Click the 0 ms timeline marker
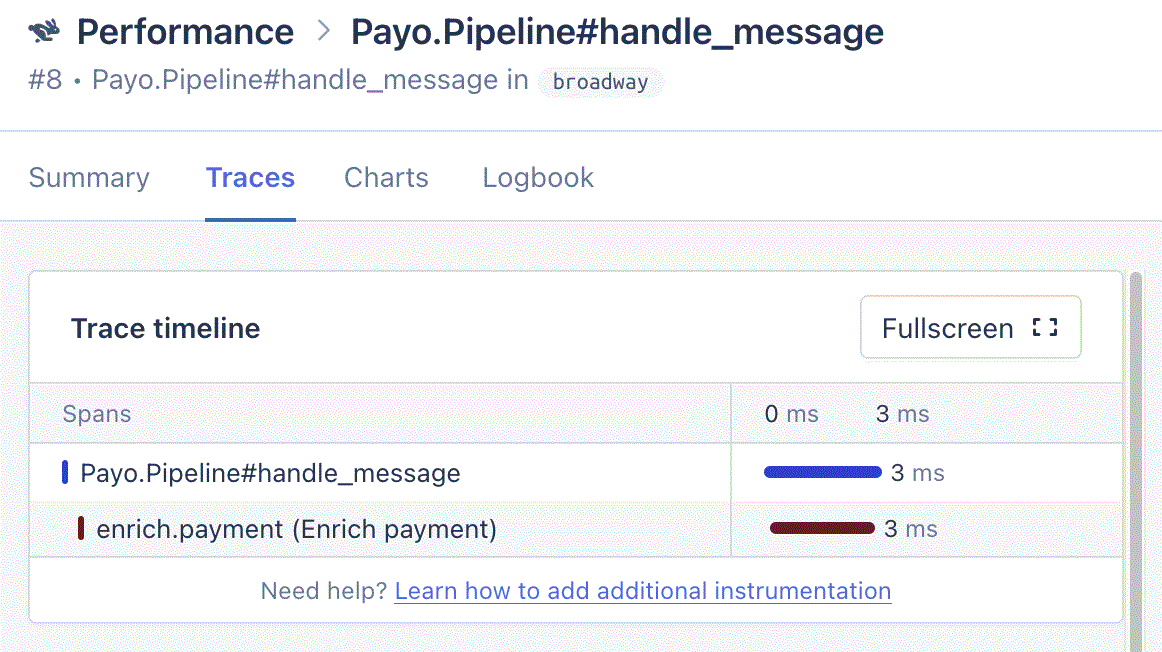The image size is (1162, 652). click(791, 413)
